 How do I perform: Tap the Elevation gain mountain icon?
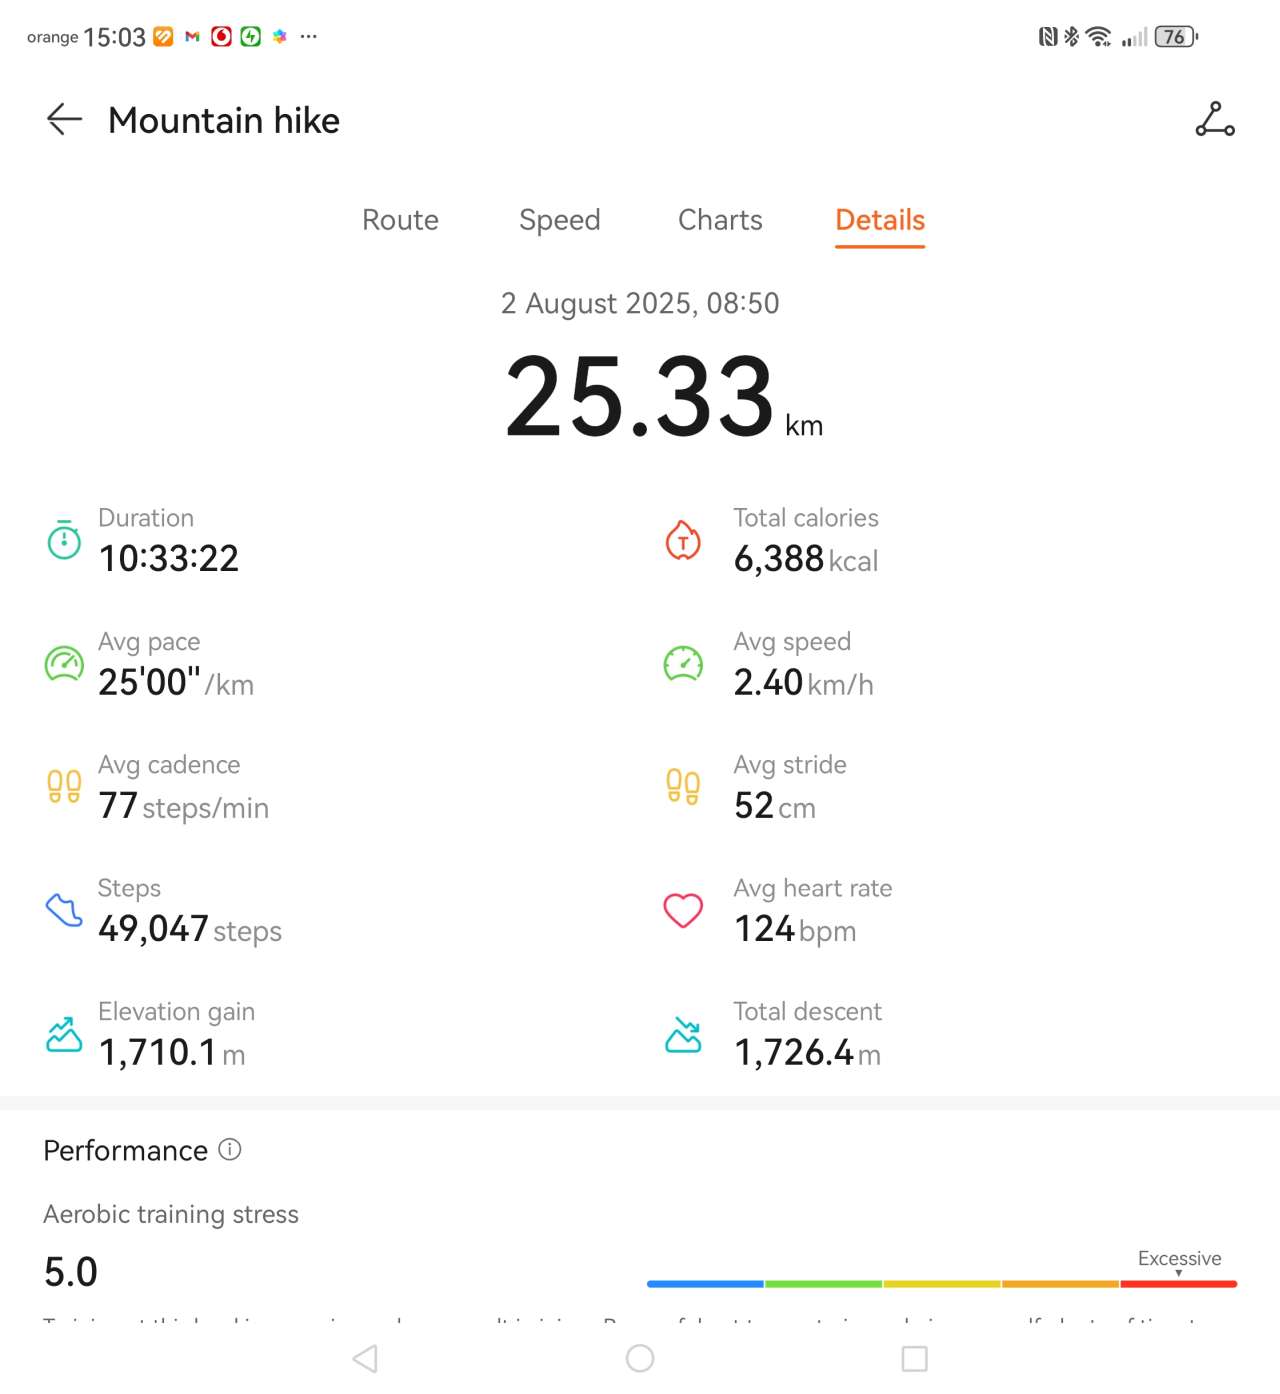point(65,1034)
